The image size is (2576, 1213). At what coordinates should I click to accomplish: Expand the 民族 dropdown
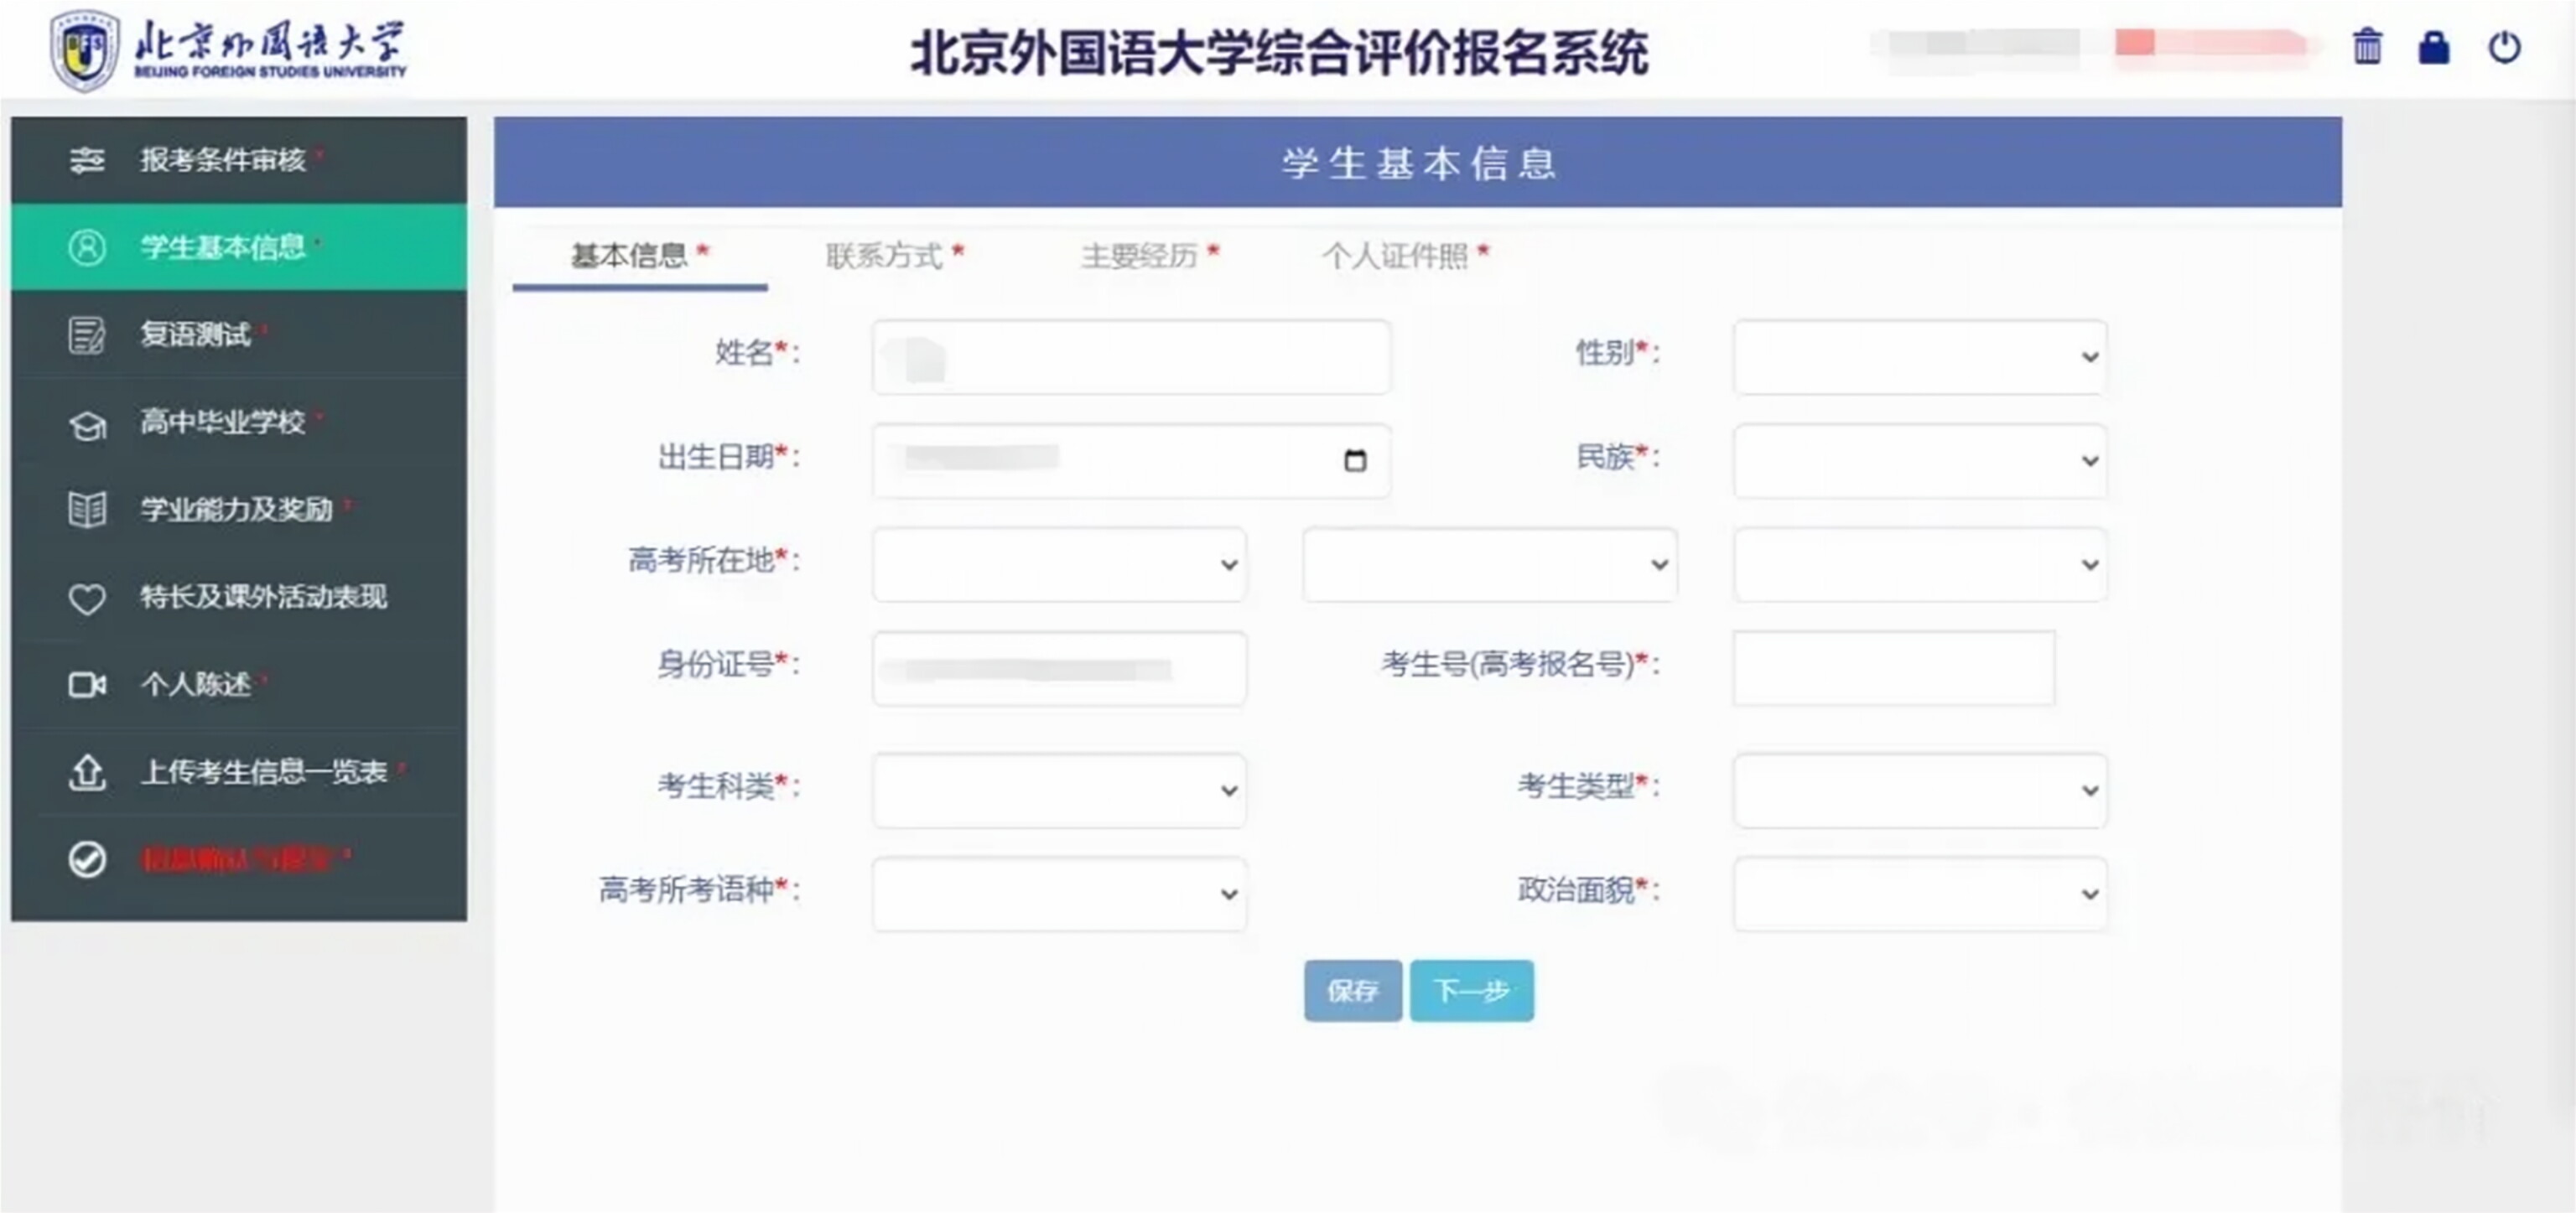click(1920, 461)
